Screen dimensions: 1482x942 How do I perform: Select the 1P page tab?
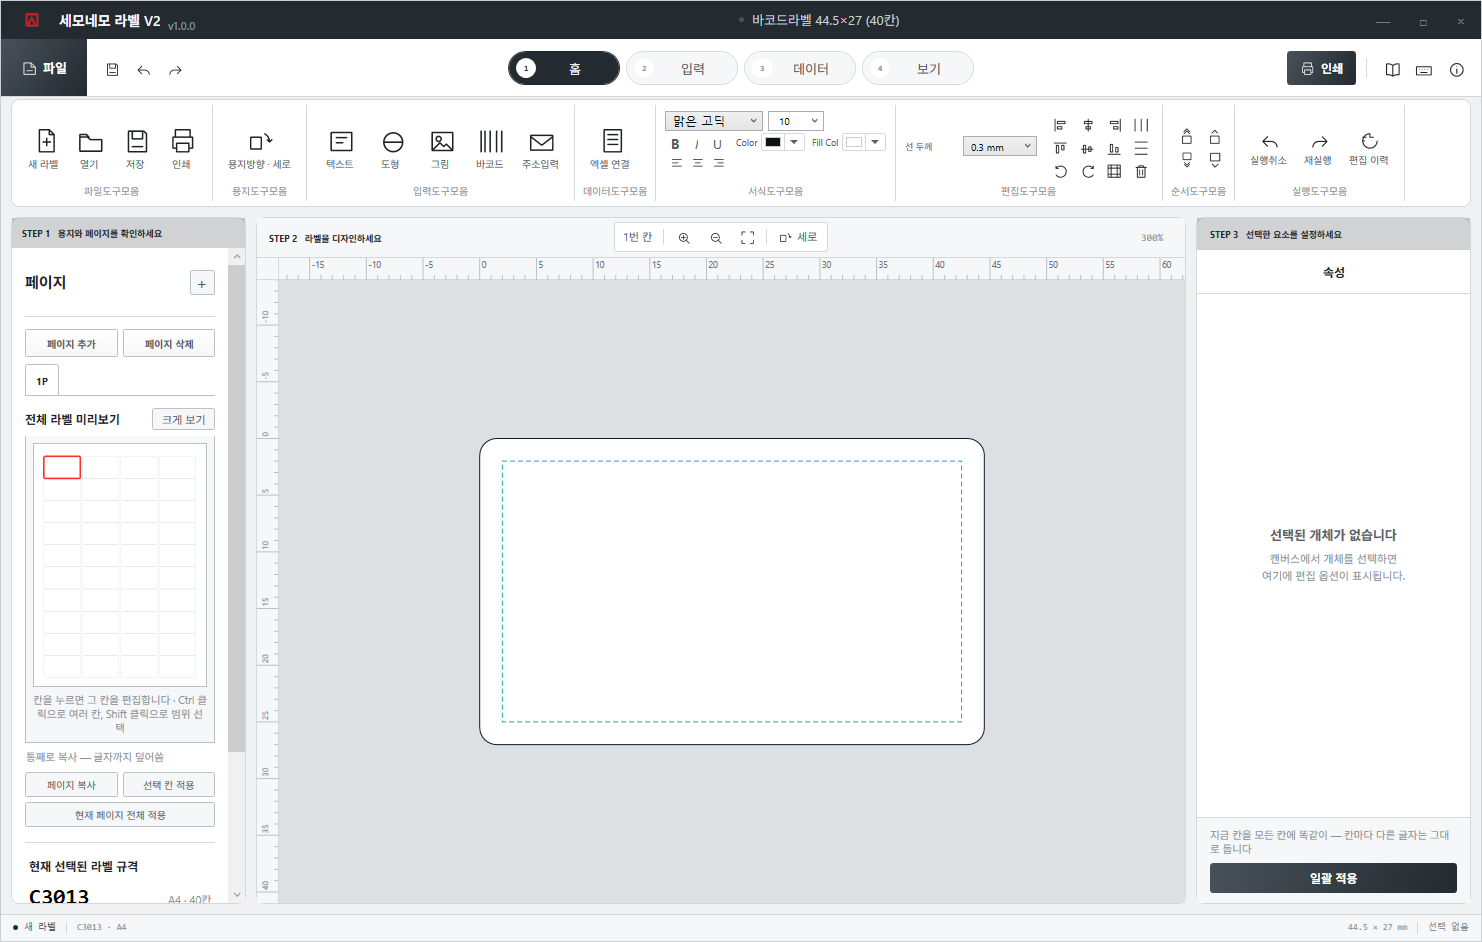pyautogui.click(x=42, y=381)
